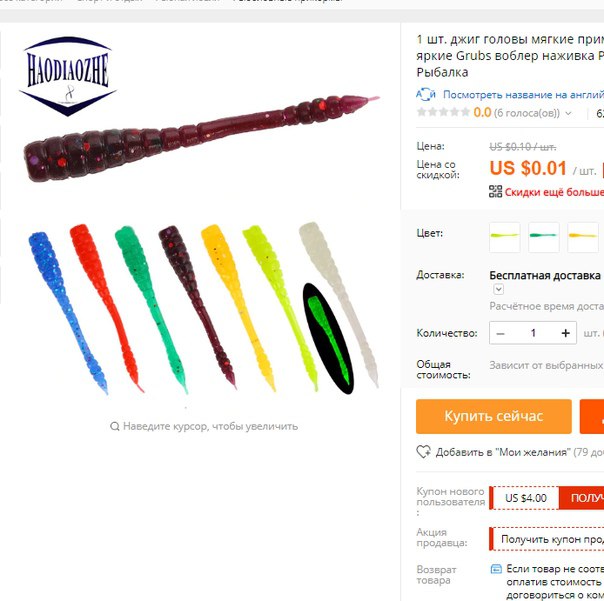The height and width of the screenshot is (601, 604).
Task: Click the magnifier icon under product image
Action: coord(114,426)
